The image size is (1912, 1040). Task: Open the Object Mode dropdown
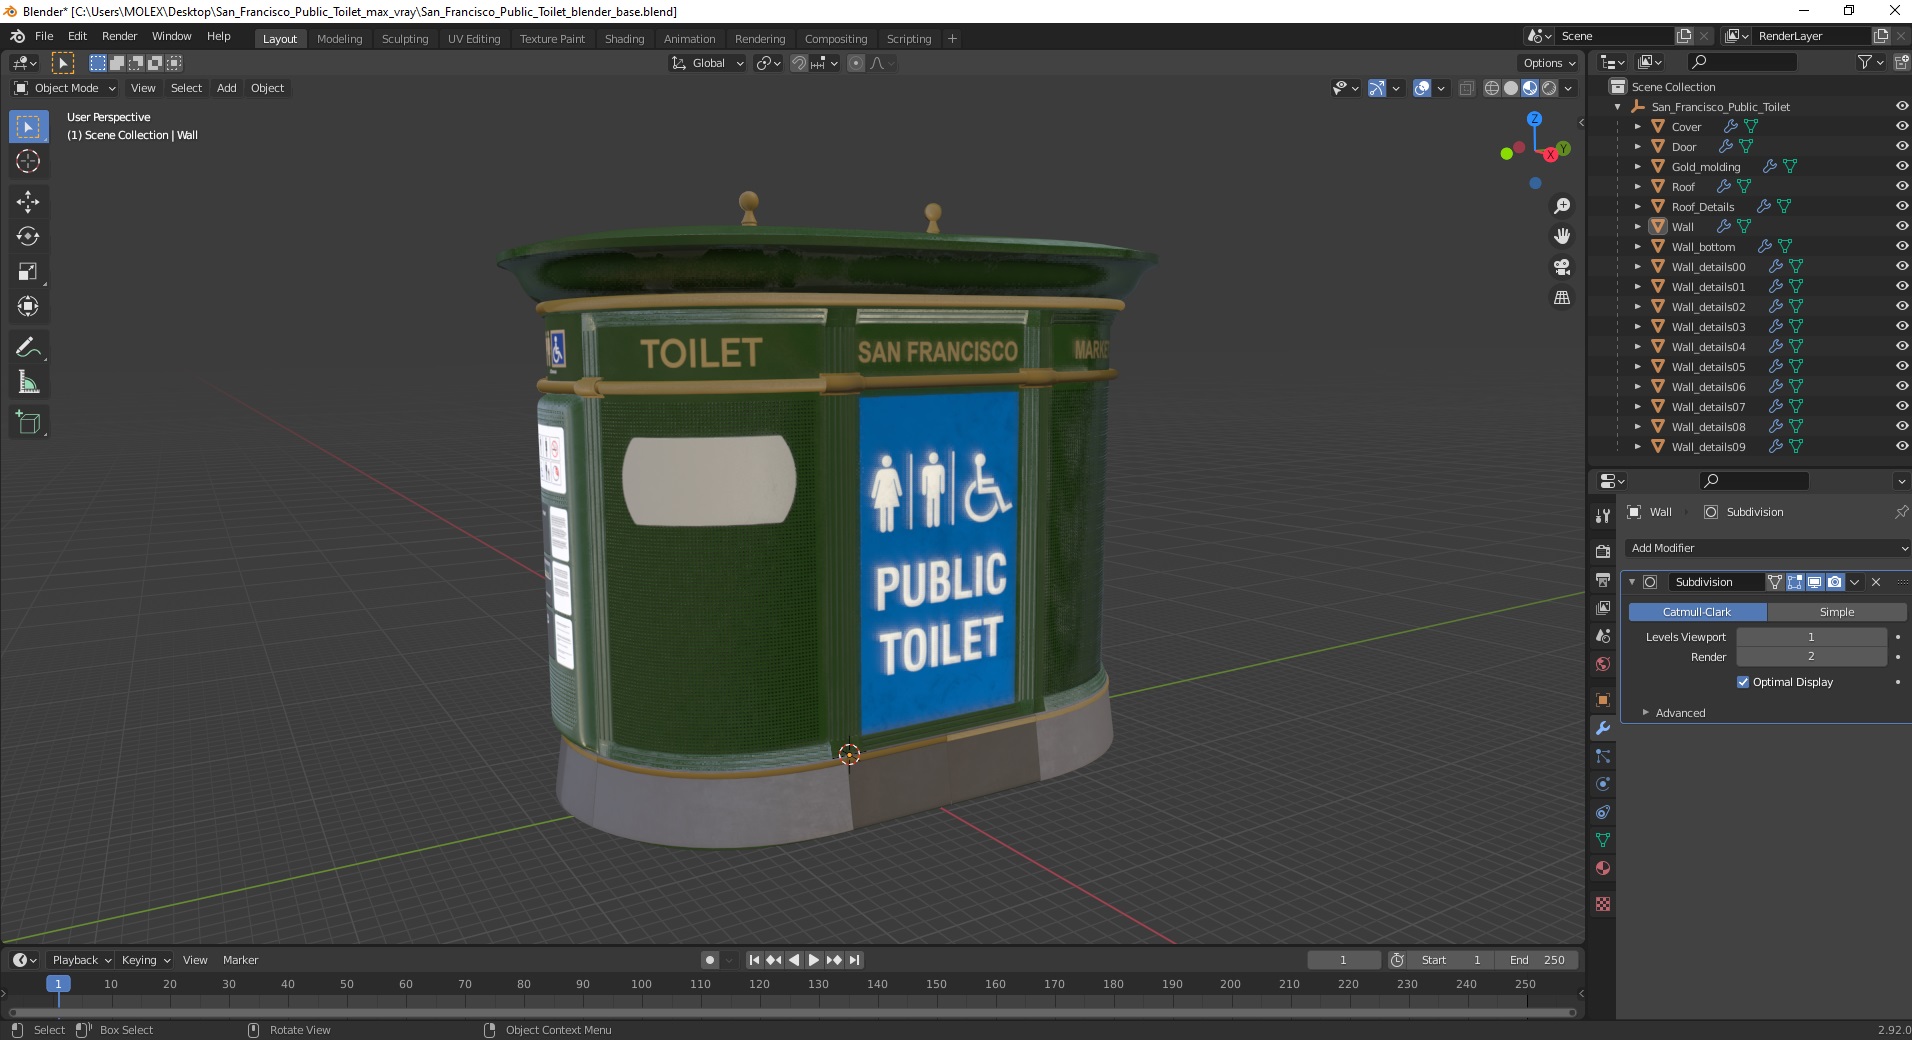point(65,88)
